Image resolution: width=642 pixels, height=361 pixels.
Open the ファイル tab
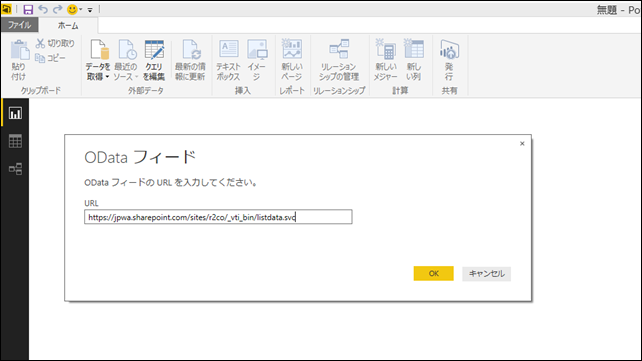tap(19, 25)
